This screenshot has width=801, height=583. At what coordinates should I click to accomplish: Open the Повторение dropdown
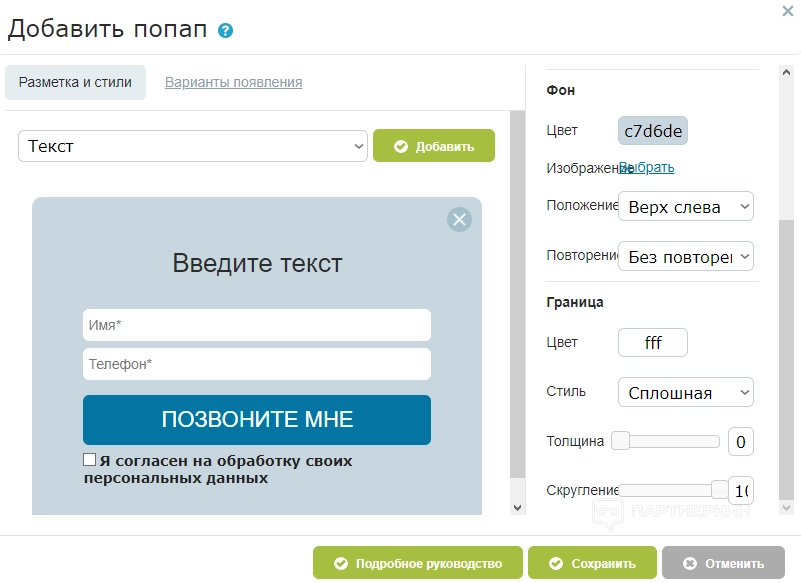click(x=685, y=257)
